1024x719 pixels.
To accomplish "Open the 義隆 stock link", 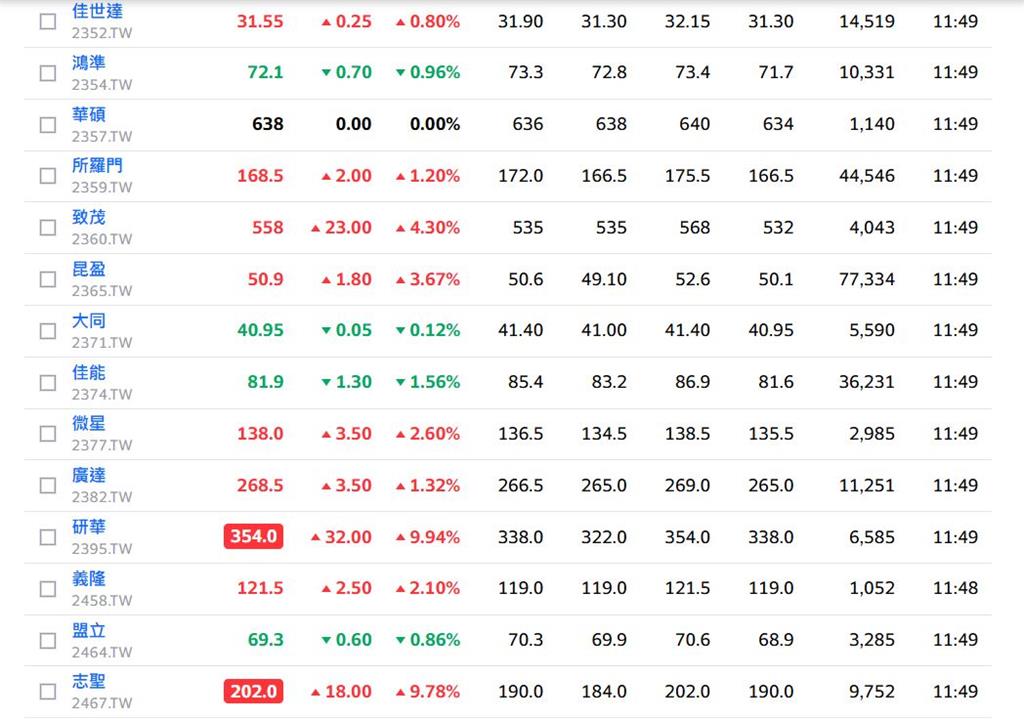I will (89, 578).
